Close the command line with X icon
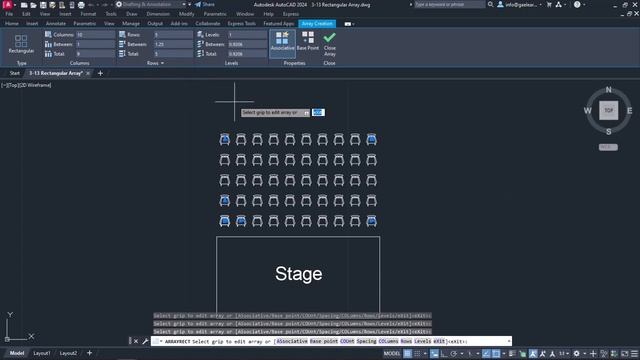Image resolution: width=640 pixels, height=360 pixels. pyautogui.click(x=136, y=341)
